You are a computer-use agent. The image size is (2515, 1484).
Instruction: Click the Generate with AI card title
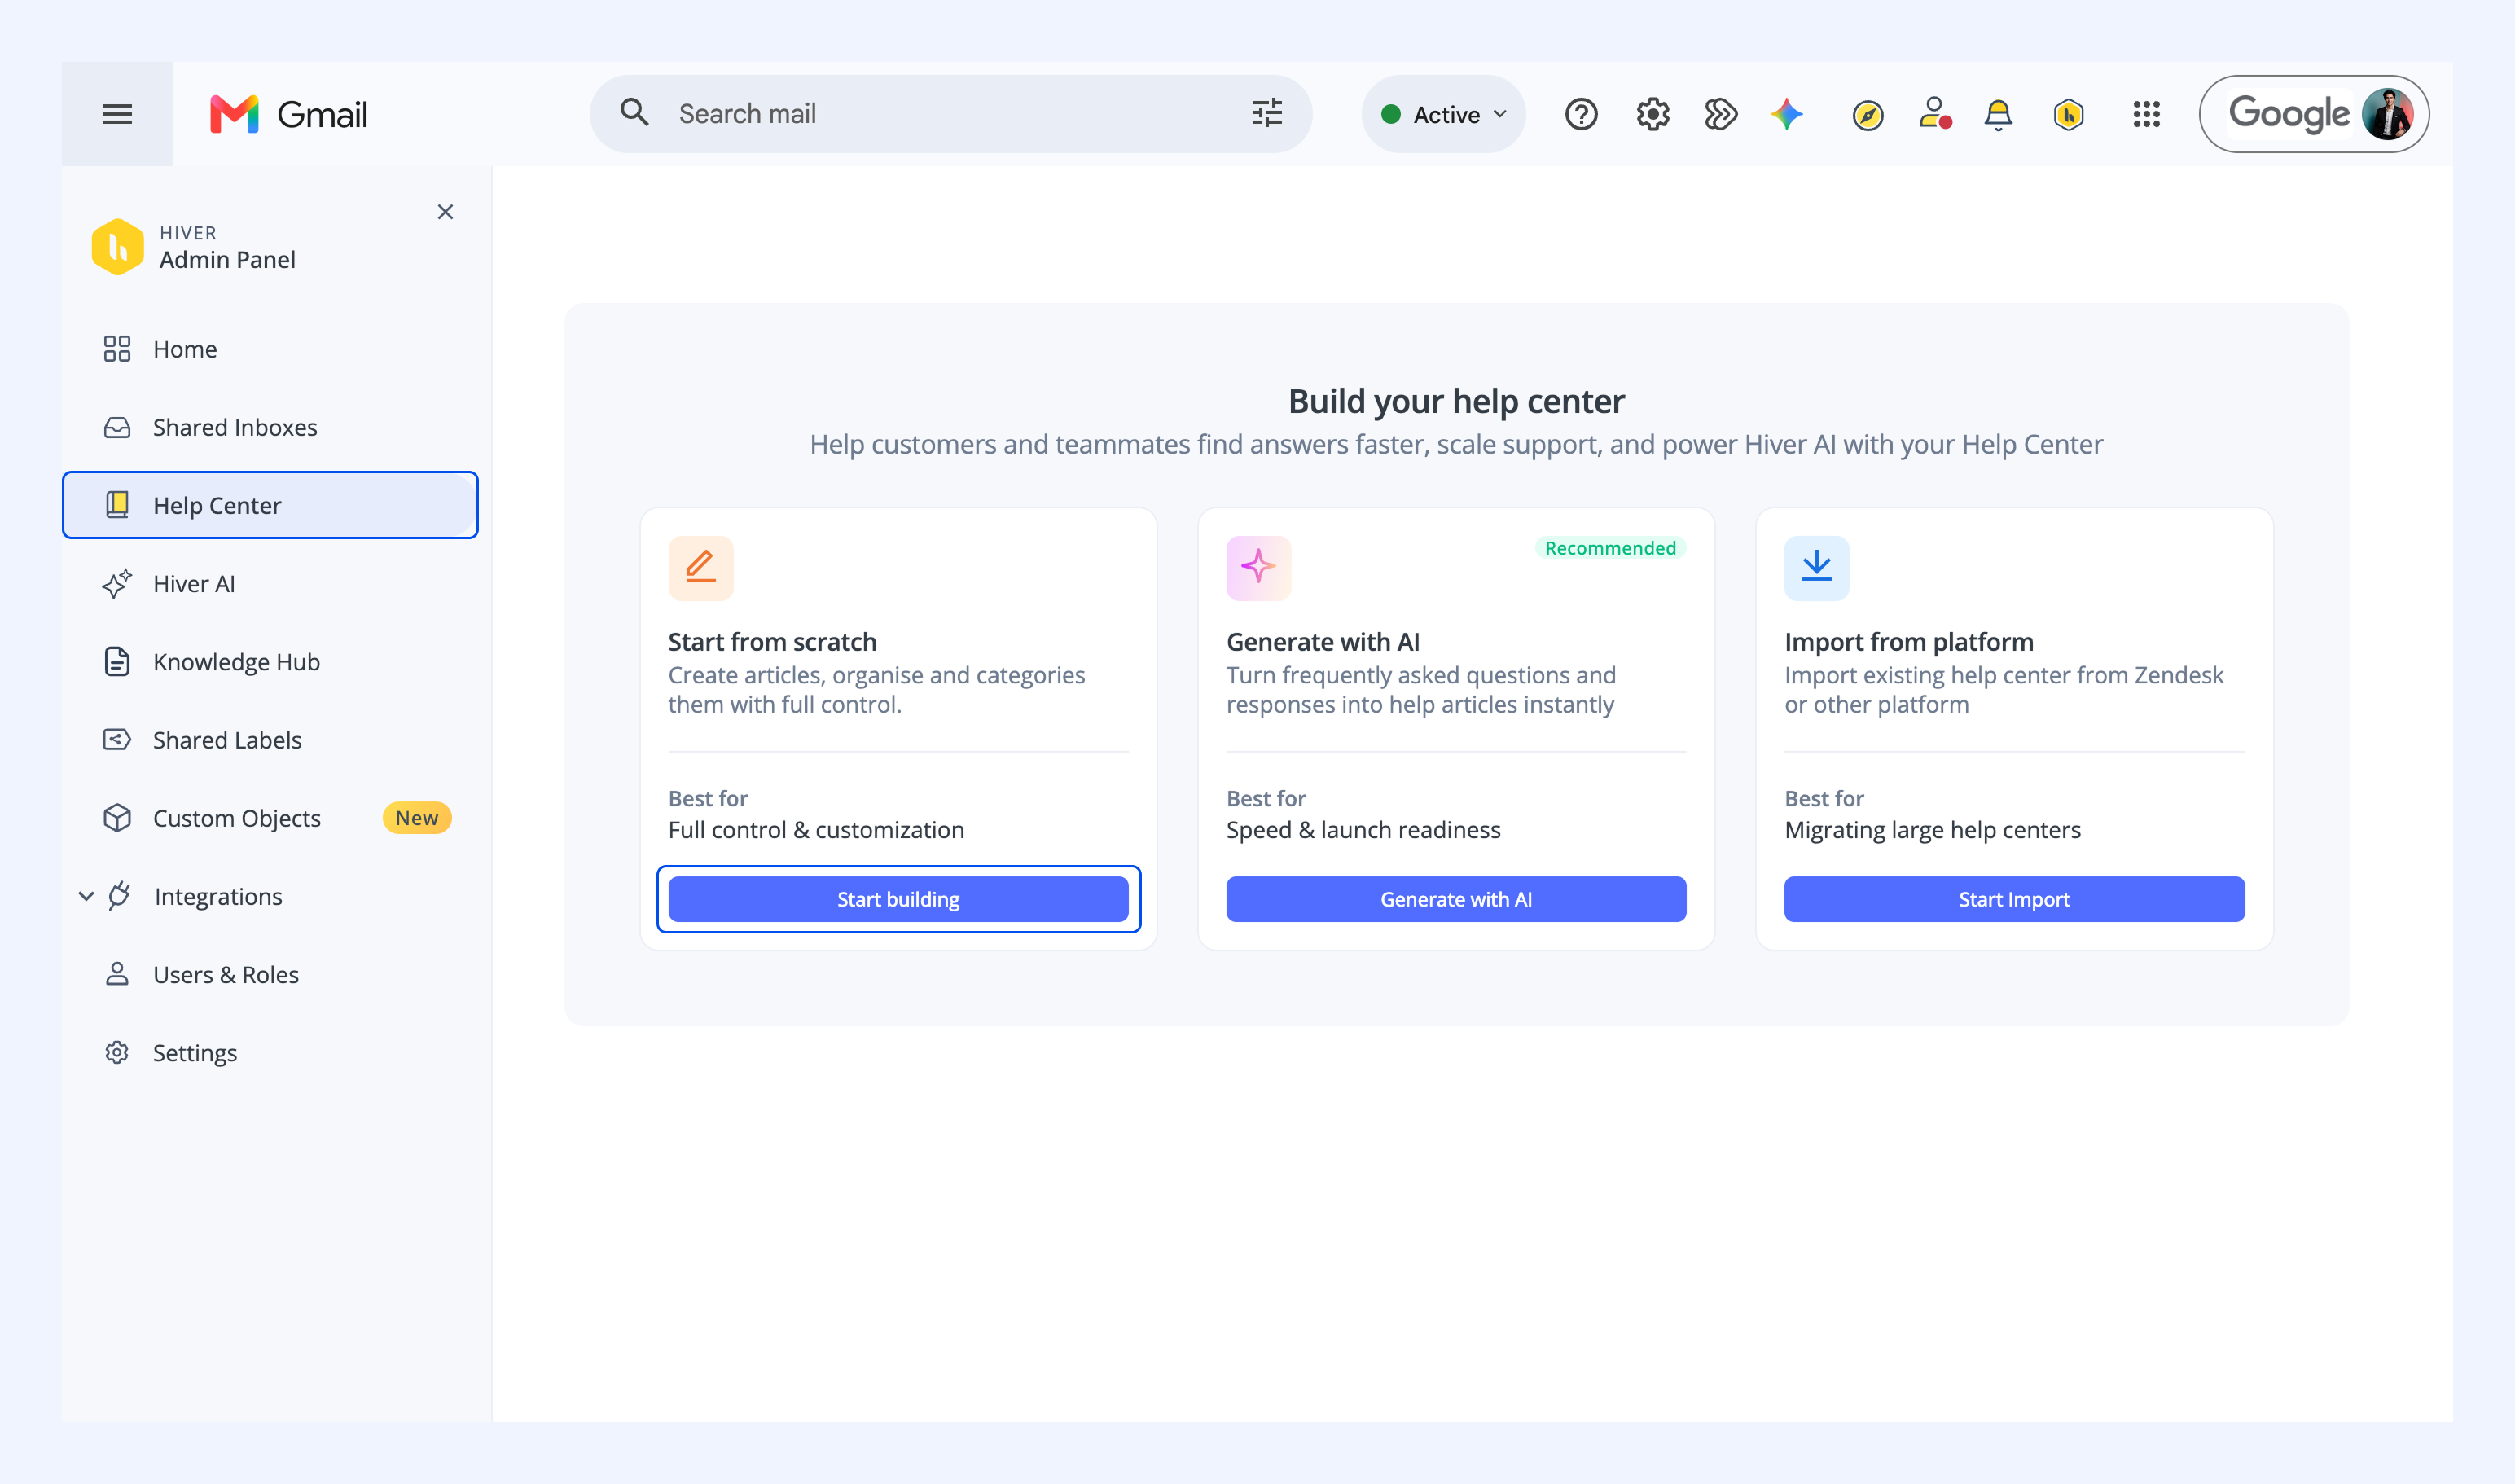[x=1322, y=642]
